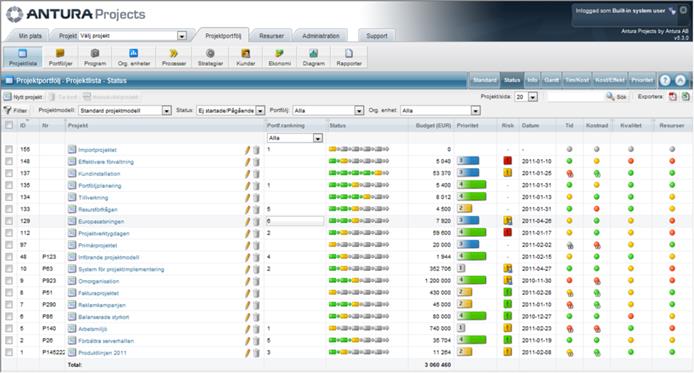Screen dimensions: 694x373
Task: Tick the checkbox for Produktlinjen 2011
Action: [x=9, y=353]
